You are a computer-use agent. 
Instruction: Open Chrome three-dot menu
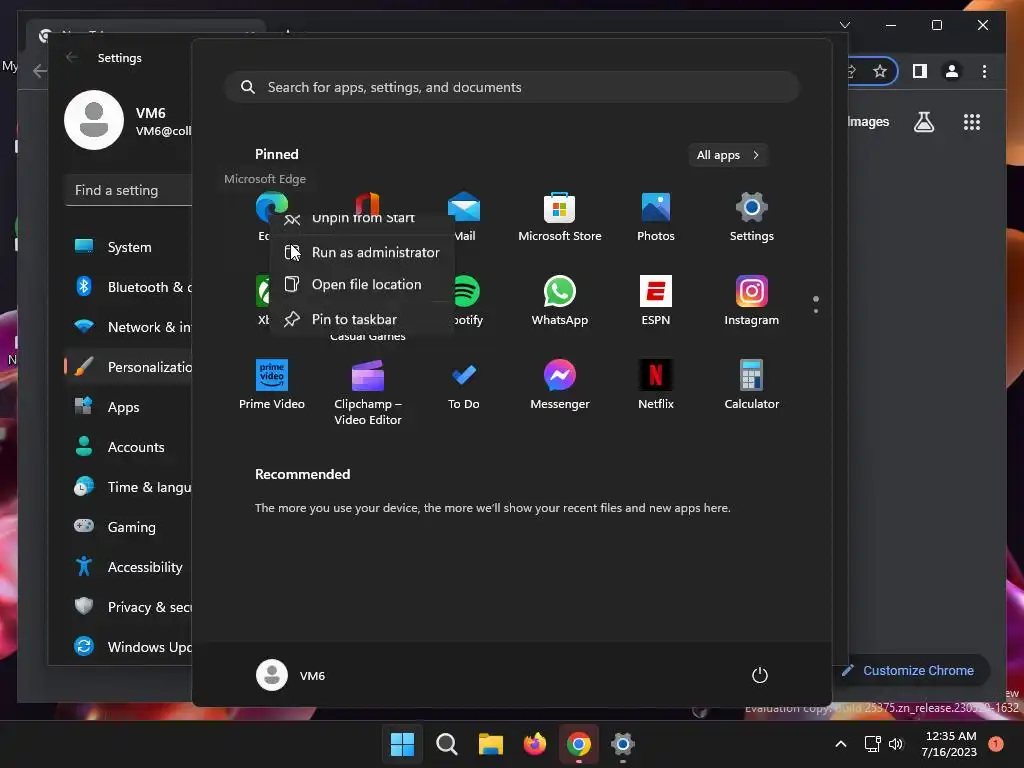[984, 71]
